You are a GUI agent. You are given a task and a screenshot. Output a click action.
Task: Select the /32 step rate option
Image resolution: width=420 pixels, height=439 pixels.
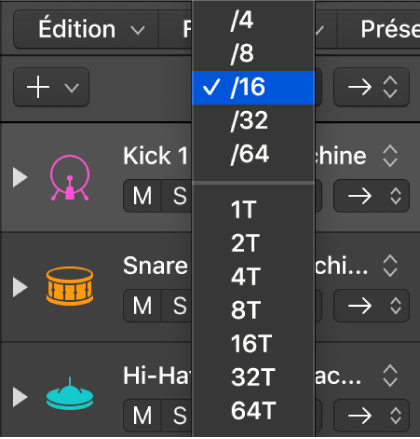pyautogui.click(x=253, y=121)
